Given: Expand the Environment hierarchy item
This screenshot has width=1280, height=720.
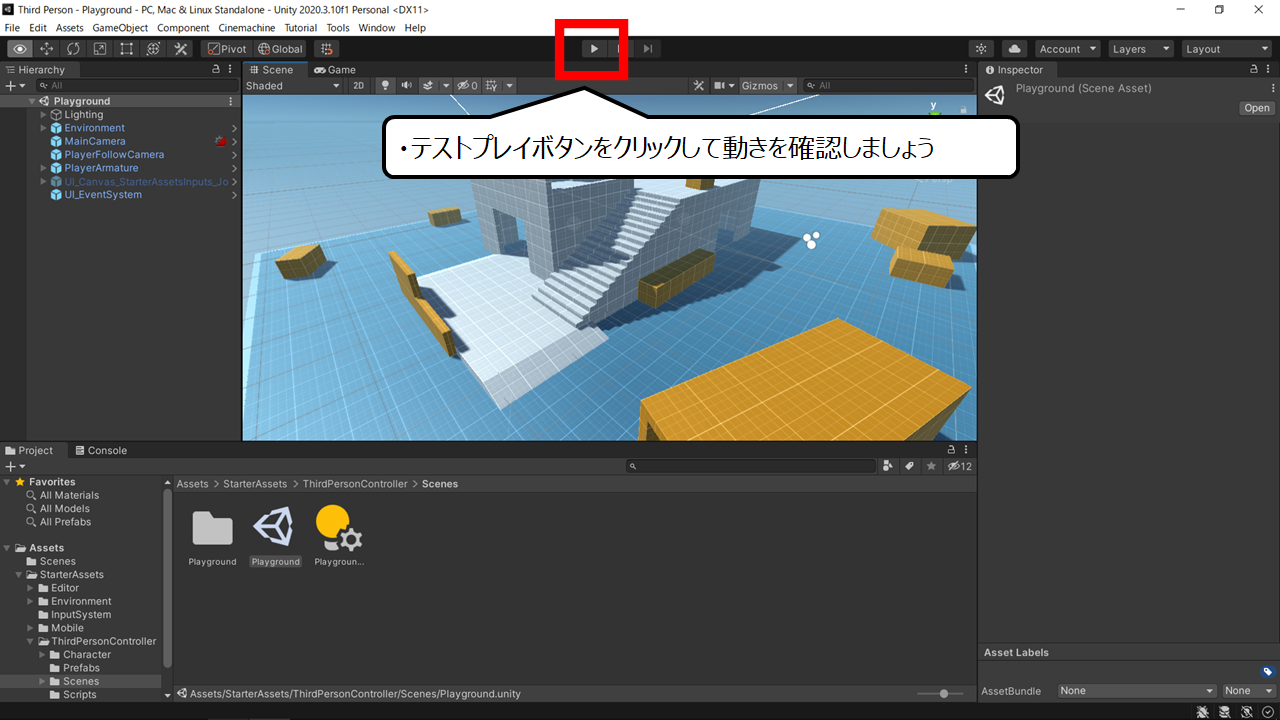Looking at the screenshot, I should [x=44, y=128].
